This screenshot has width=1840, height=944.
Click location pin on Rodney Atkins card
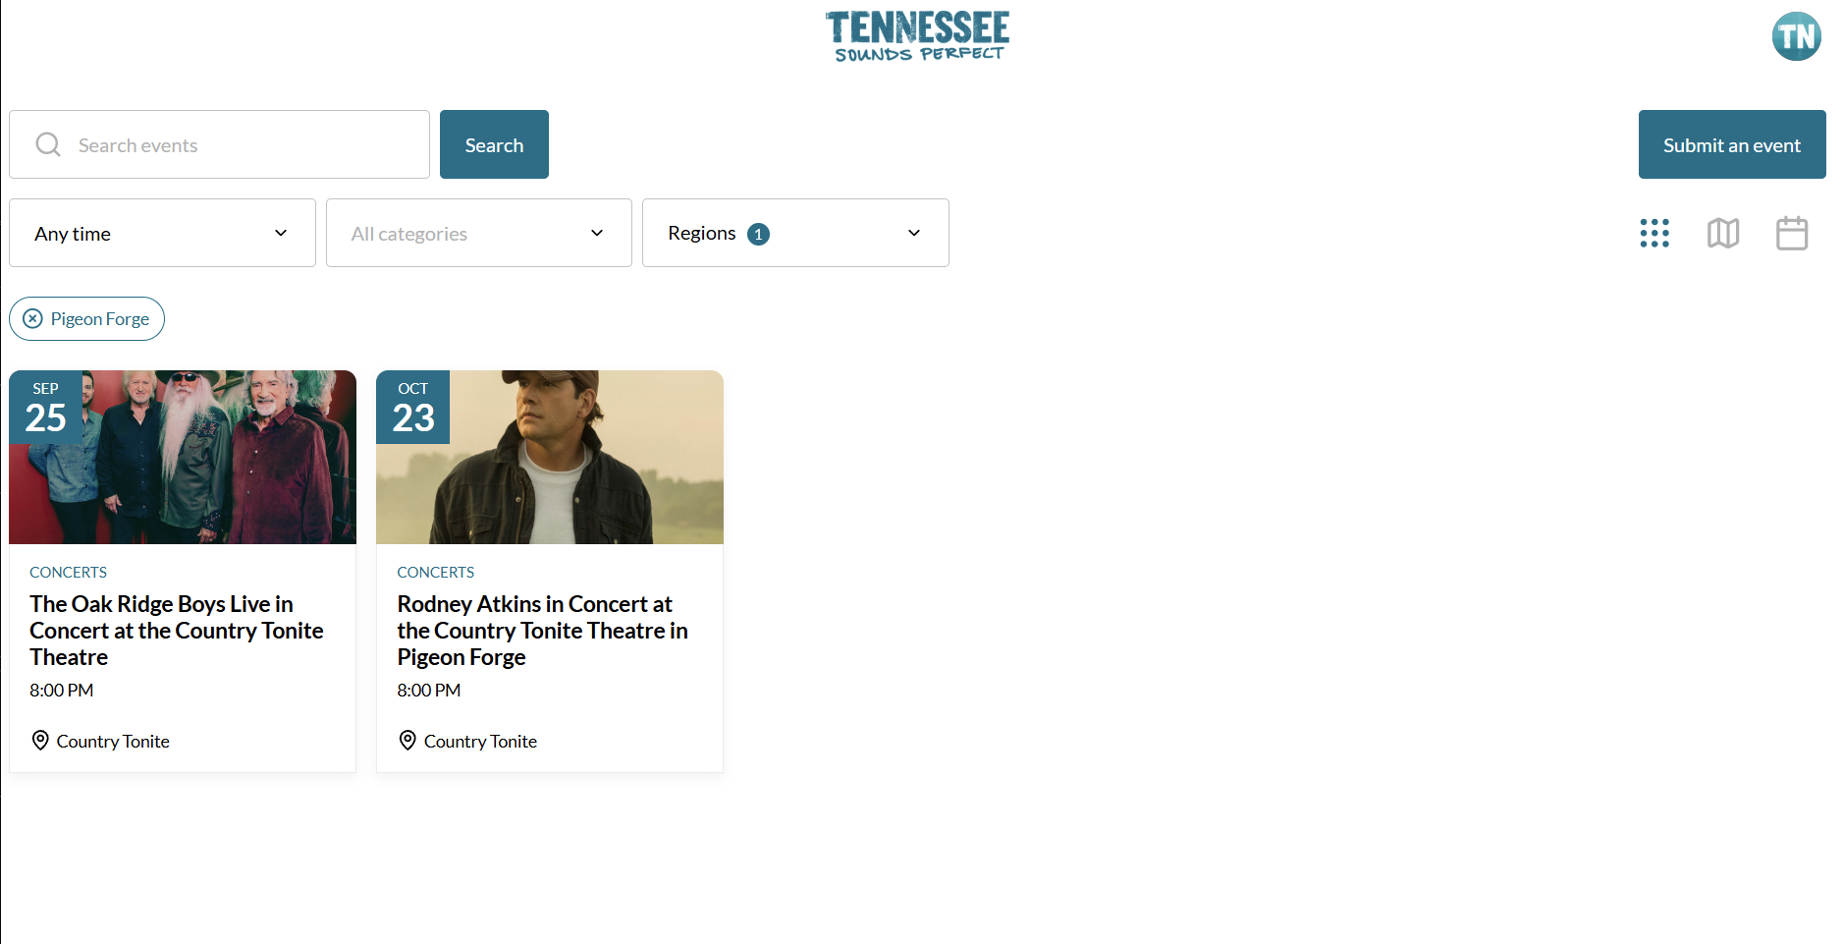coord(407,740)
